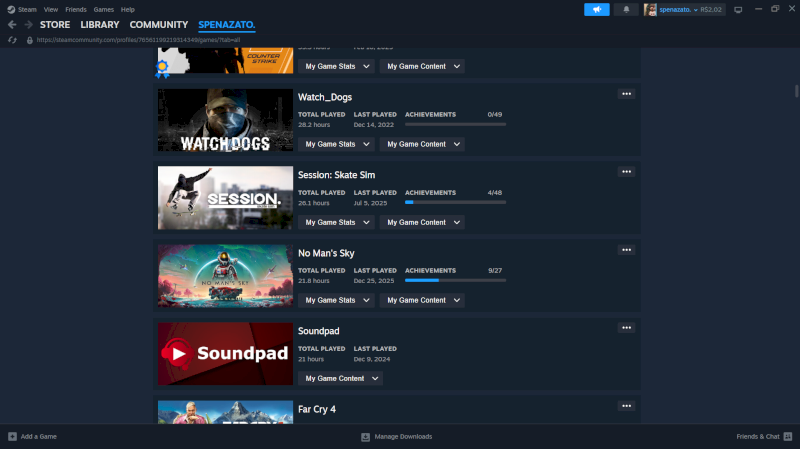The width and height of the screenshot is (800, 449).
Task: Expand the Soundpad My Game Content dropdown
Action: click(x=340, y=379)
